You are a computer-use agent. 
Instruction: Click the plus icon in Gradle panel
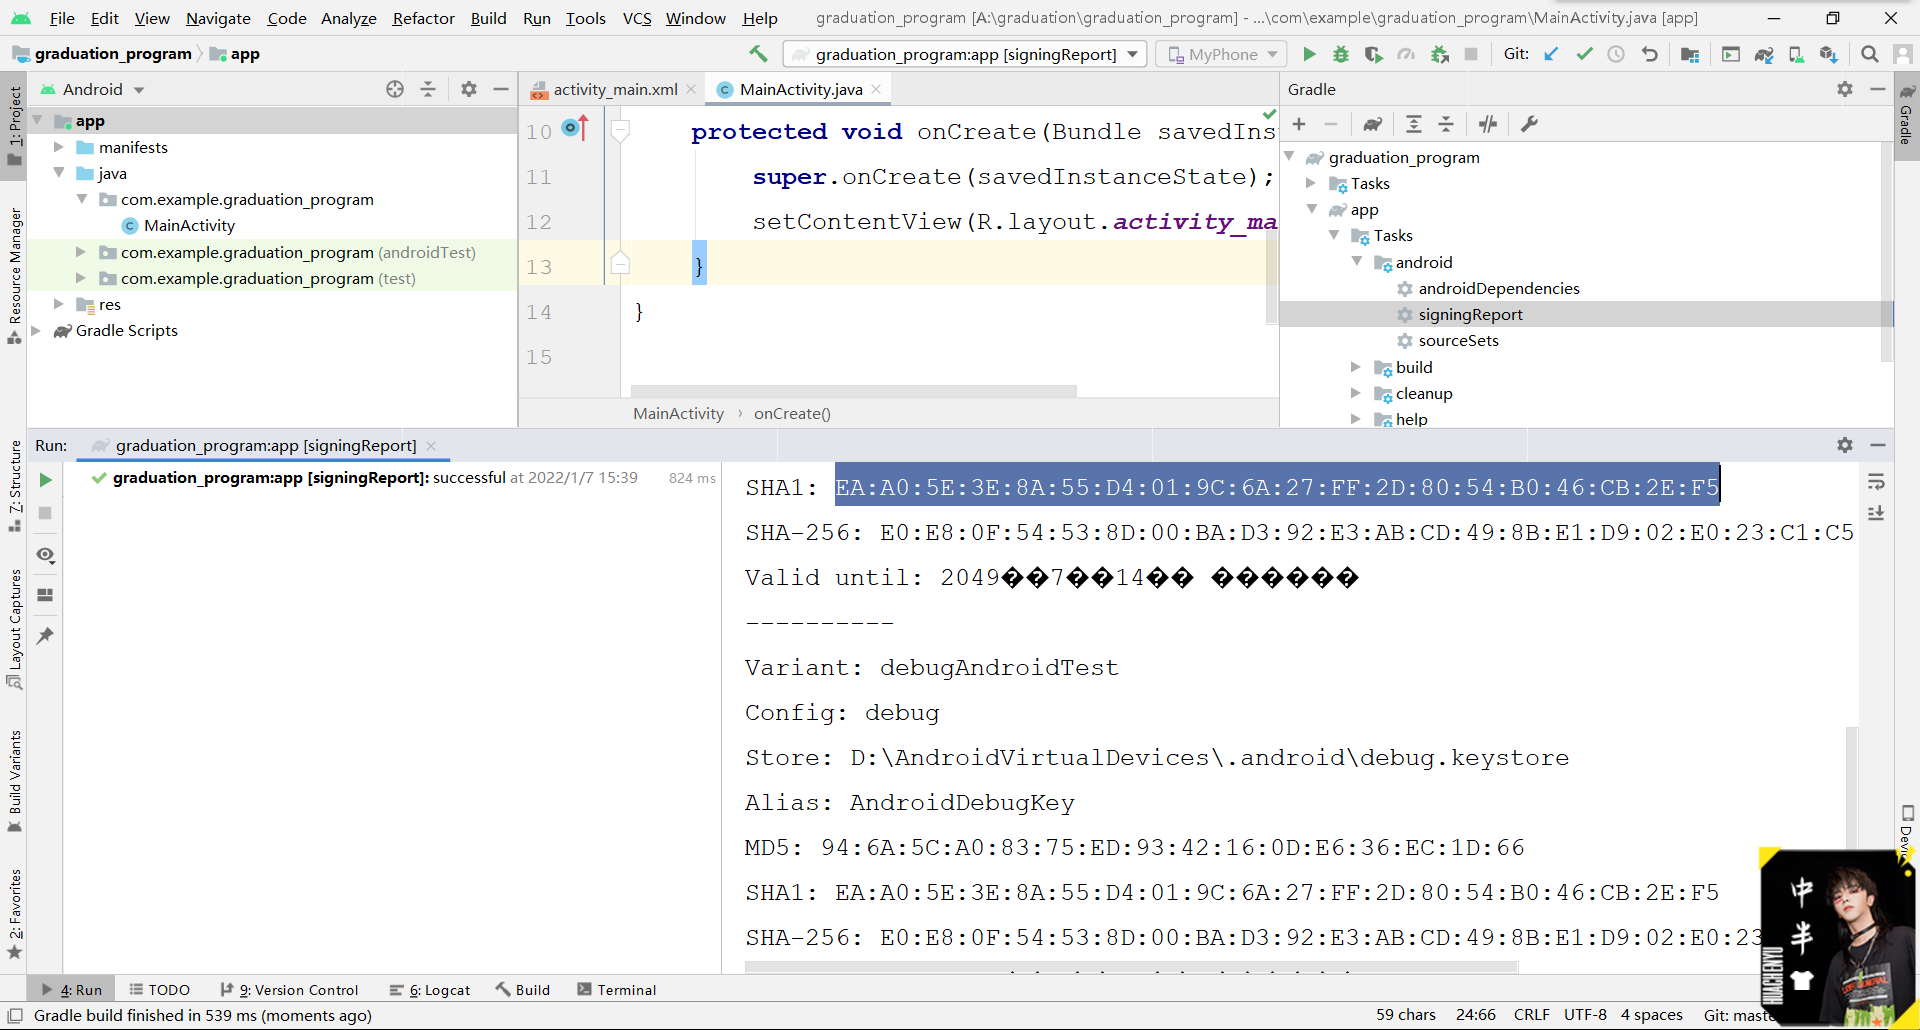point(1299,124)
